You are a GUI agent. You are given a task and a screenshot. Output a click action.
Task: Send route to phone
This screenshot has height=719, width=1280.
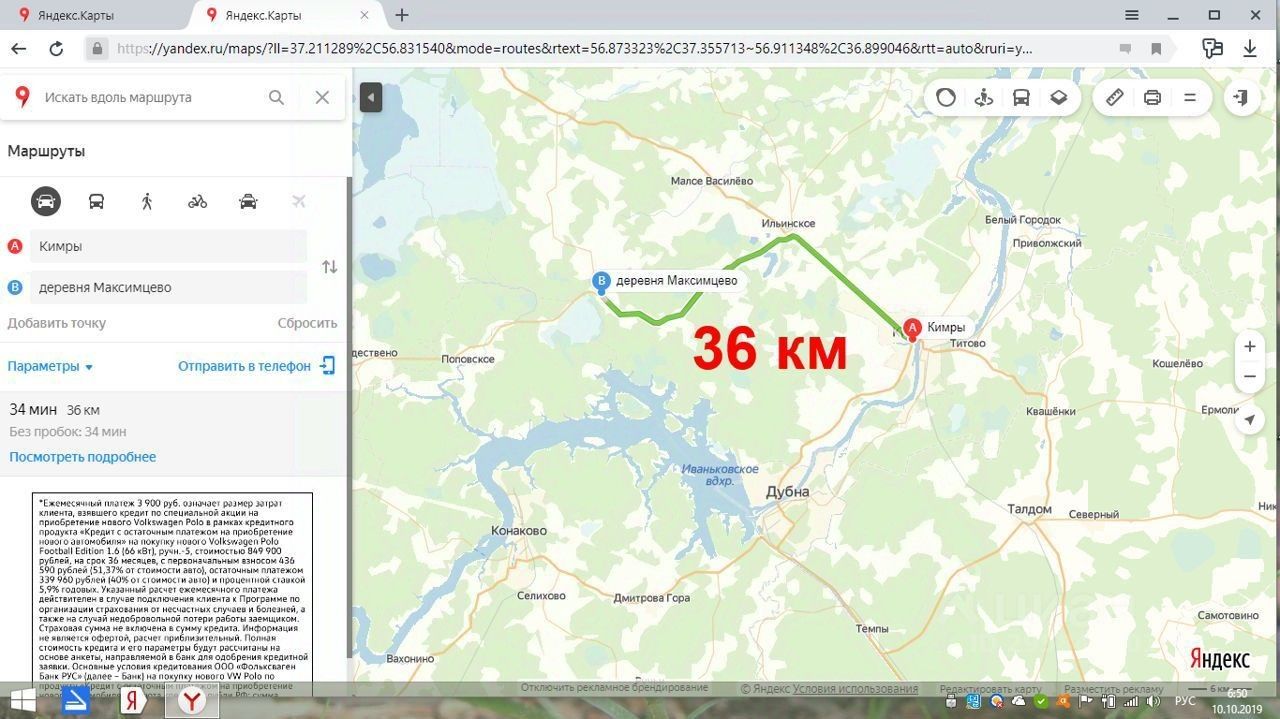(x=256, y=366)
